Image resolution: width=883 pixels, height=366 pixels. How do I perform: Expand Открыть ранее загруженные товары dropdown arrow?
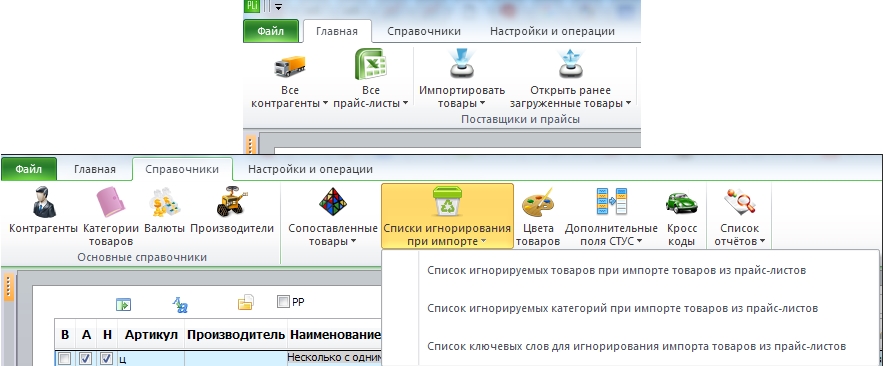[628, 104]
